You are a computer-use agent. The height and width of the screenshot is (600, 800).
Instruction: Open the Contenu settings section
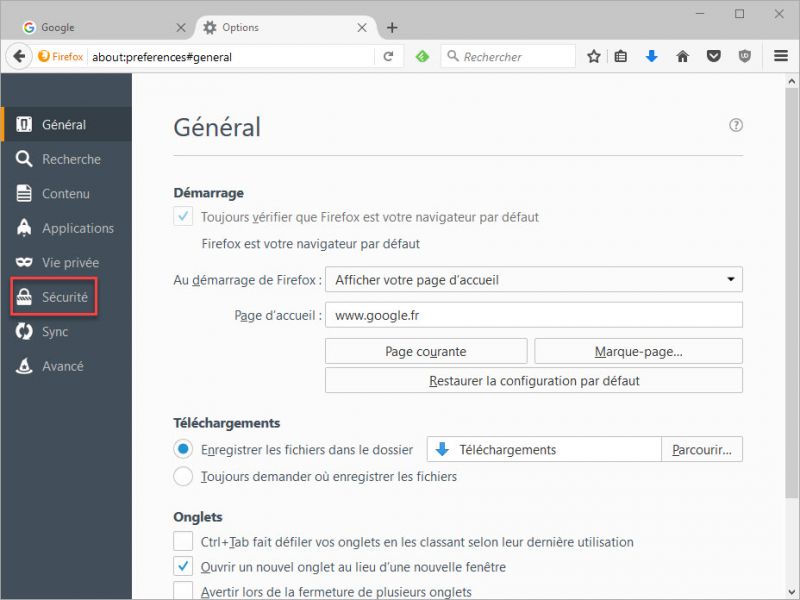66,193
